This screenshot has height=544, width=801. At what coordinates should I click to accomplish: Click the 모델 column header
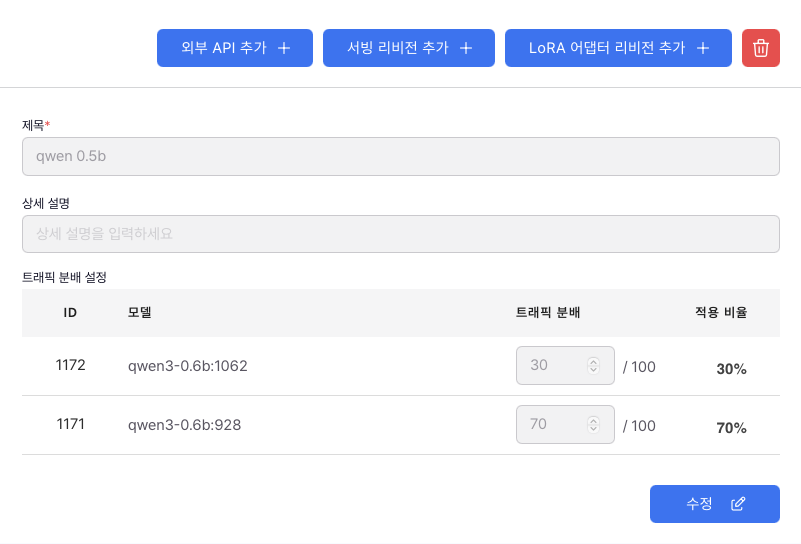coord(139,312)
